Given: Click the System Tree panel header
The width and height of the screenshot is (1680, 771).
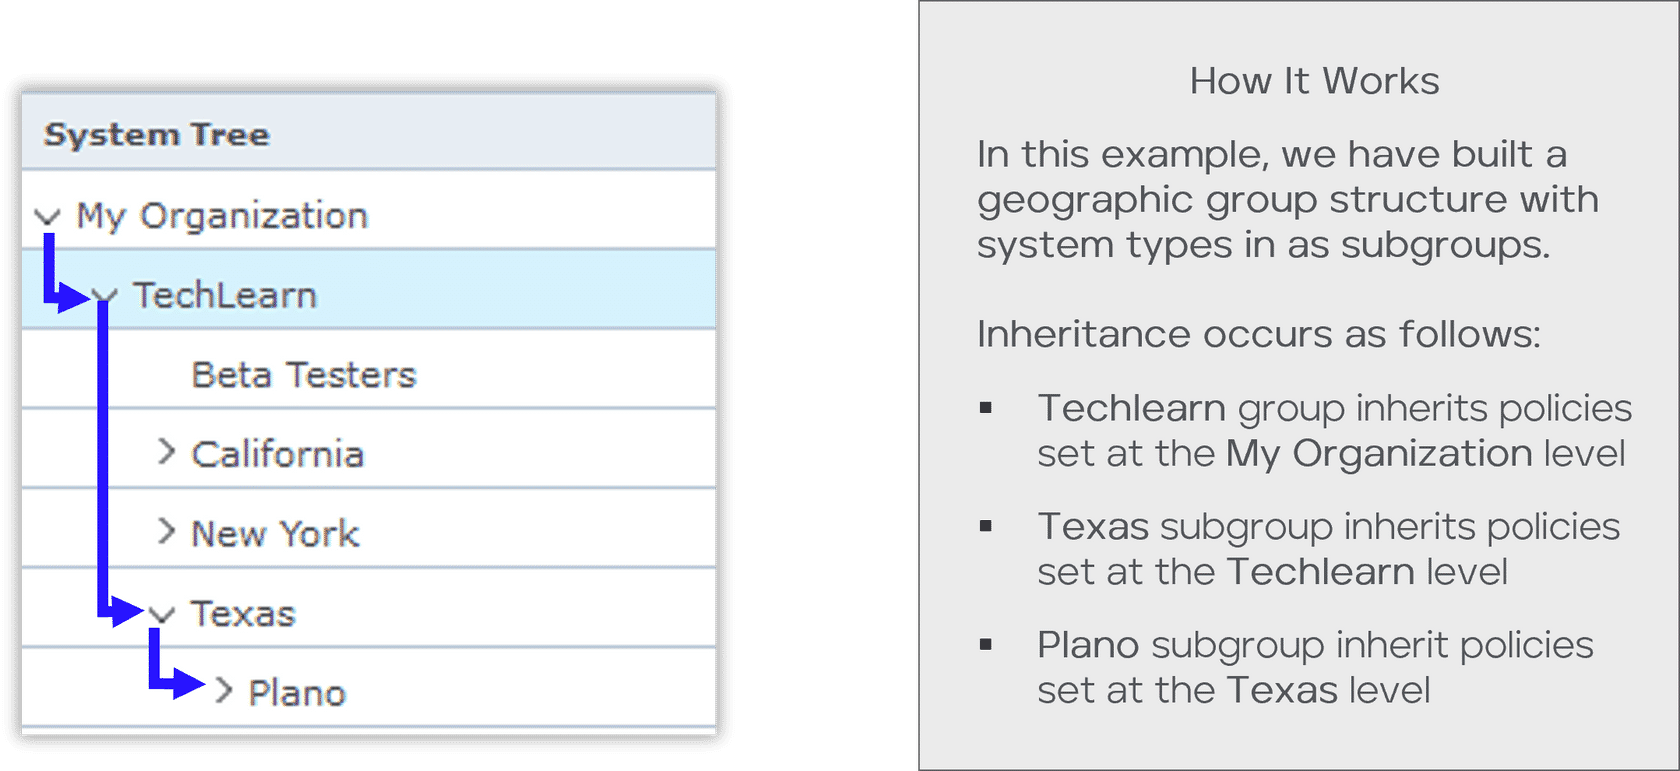Looking at the screenshot, I should click(157, 134).
